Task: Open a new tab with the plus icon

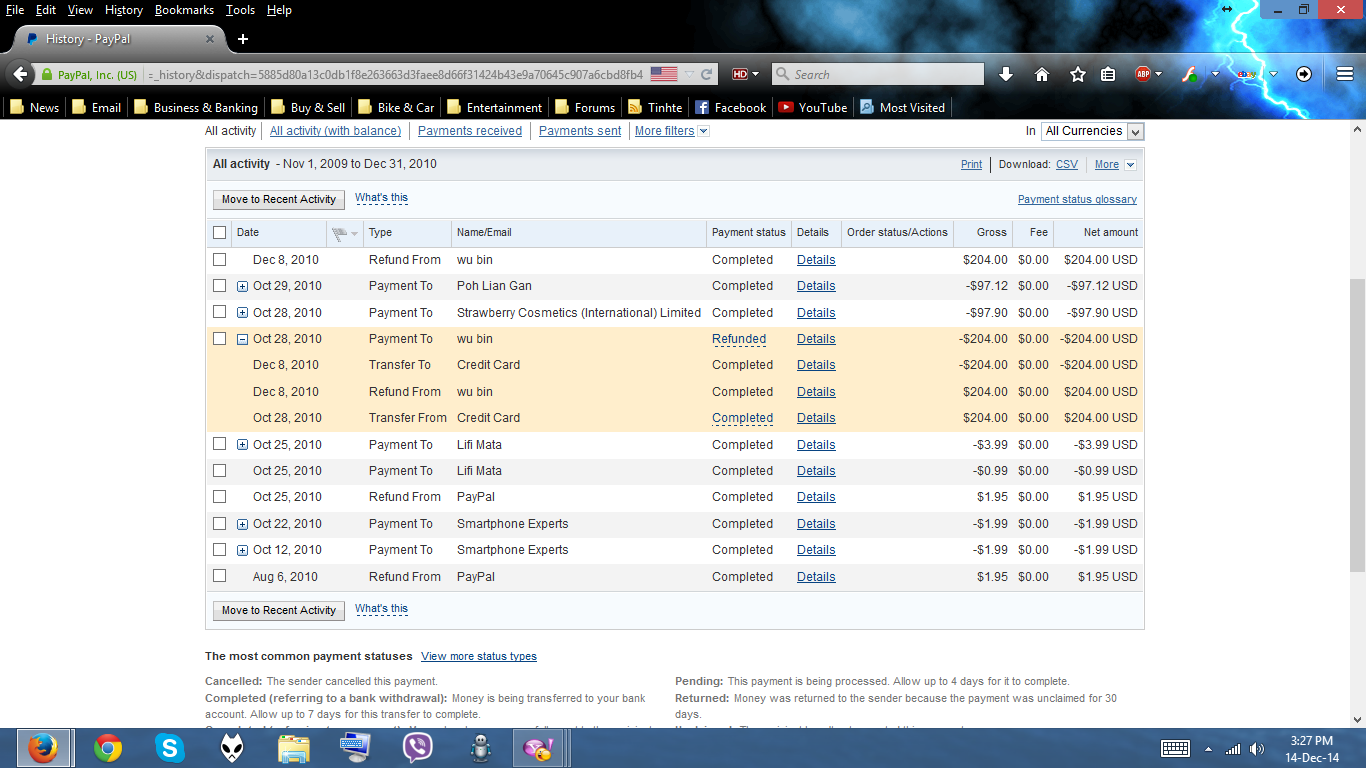Action: click(x=242, y=39)
